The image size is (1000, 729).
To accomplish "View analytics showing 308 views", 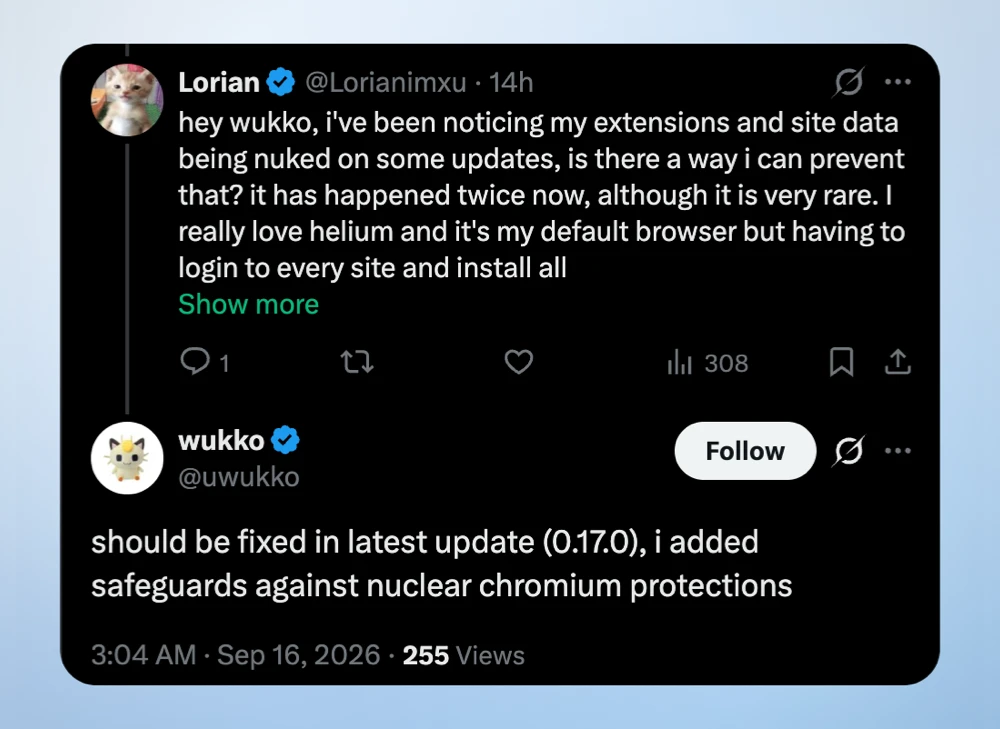I will (x=707, y=363).
